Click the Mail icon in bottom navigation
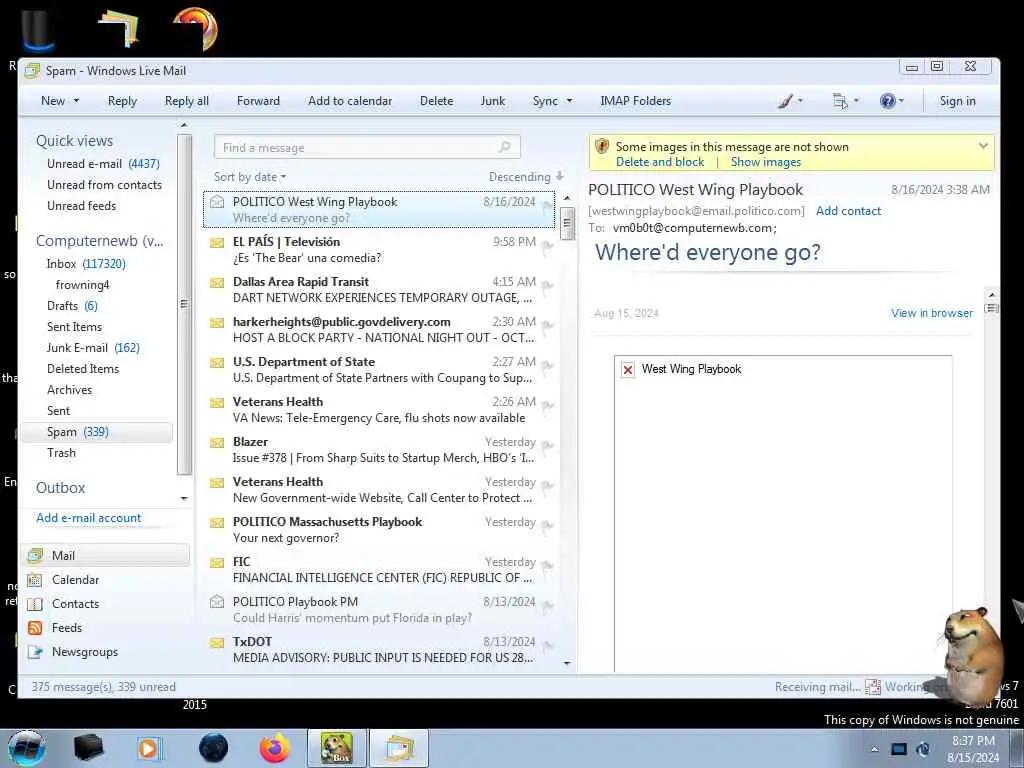 [35, 556]
